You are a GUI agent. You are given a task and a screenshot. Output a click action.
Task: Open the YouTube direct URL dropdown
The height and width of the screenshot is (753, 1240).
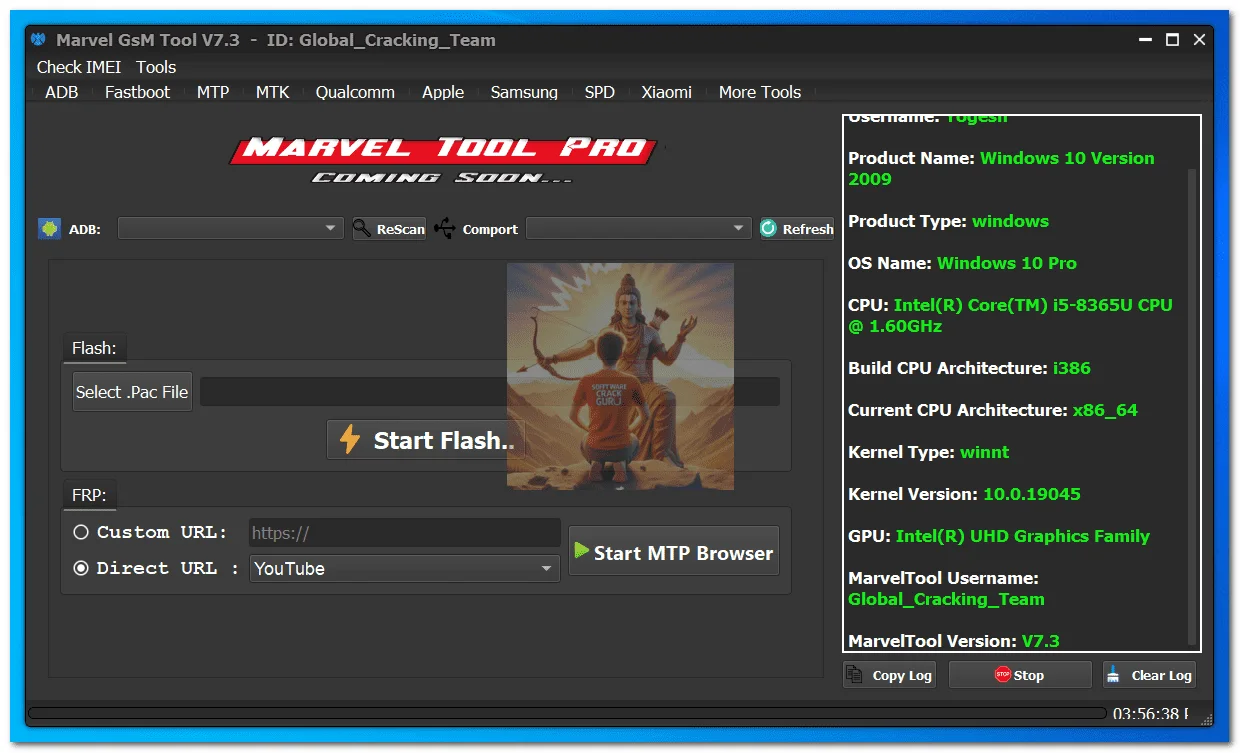point(405,568)
